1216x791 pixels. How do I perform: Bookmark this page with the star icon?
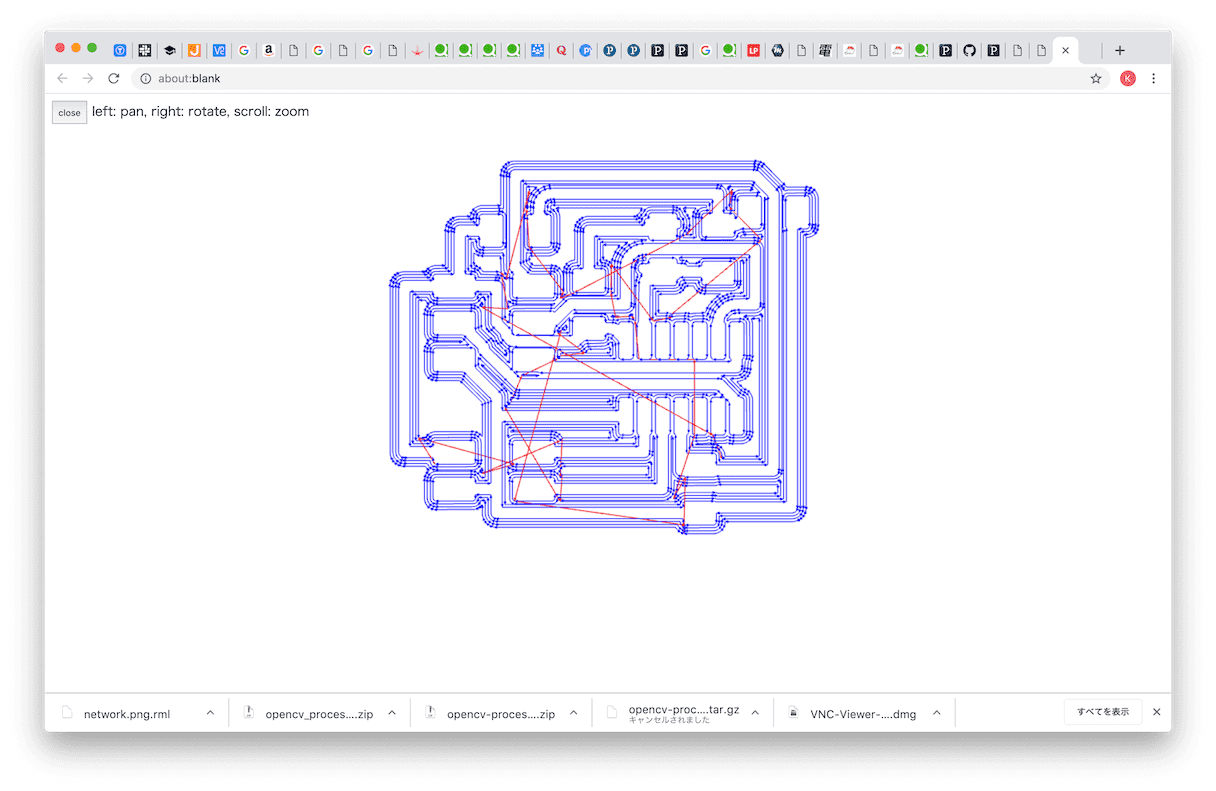tap(1096, 78)
